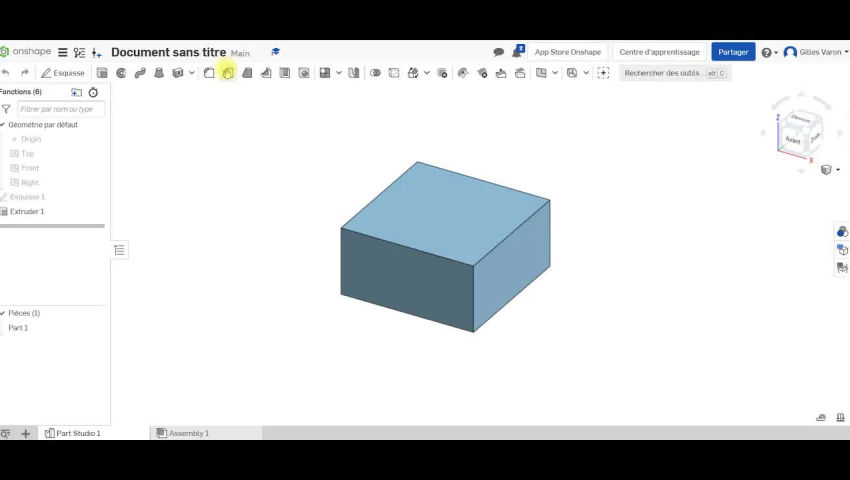Click the Filtrer par nom ou type field
The height and width of the screenshot is (480, 850).
point(60,109)
